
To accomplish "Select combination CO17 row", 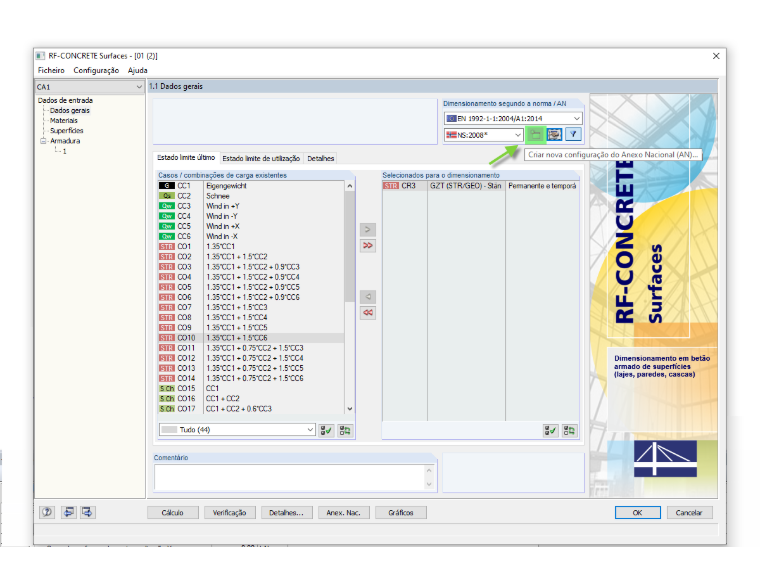I will click(251, 409).
